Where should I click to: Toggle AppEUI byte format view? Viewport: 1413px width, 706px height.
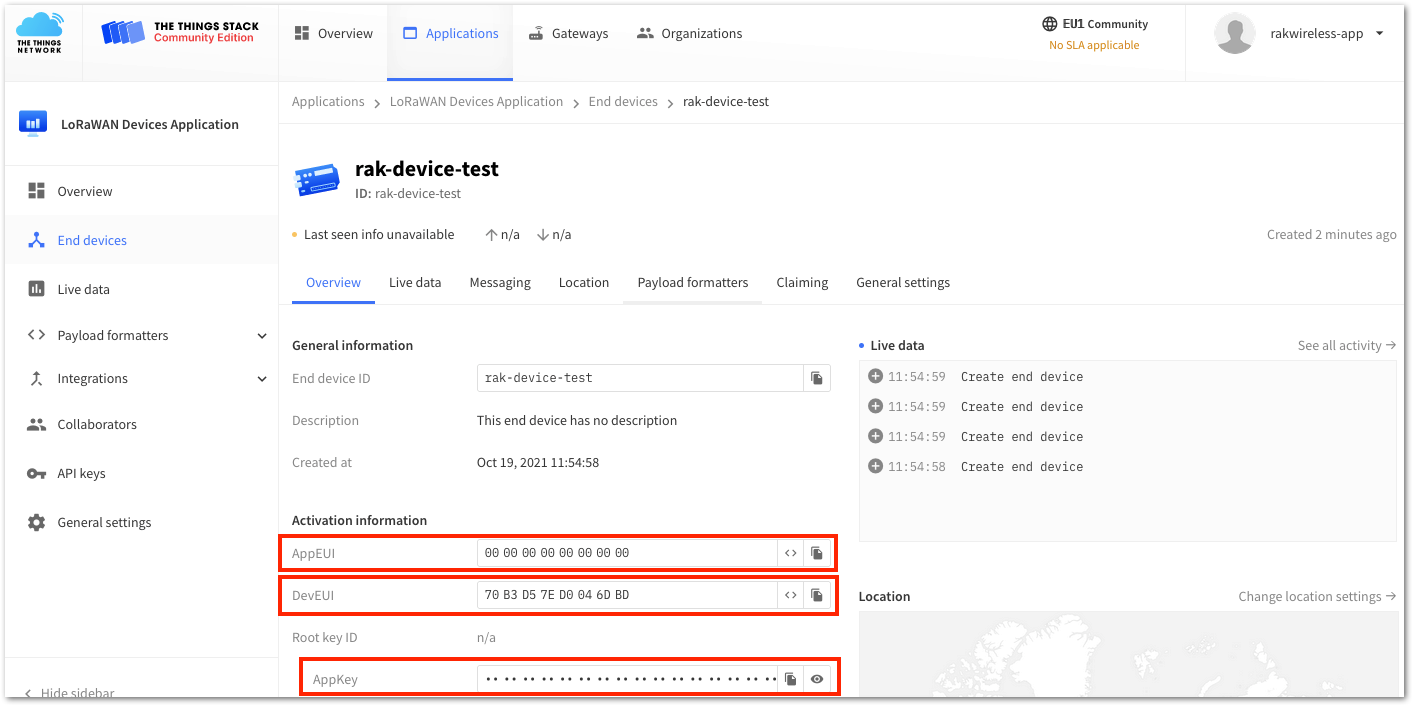tap(791, 553)
